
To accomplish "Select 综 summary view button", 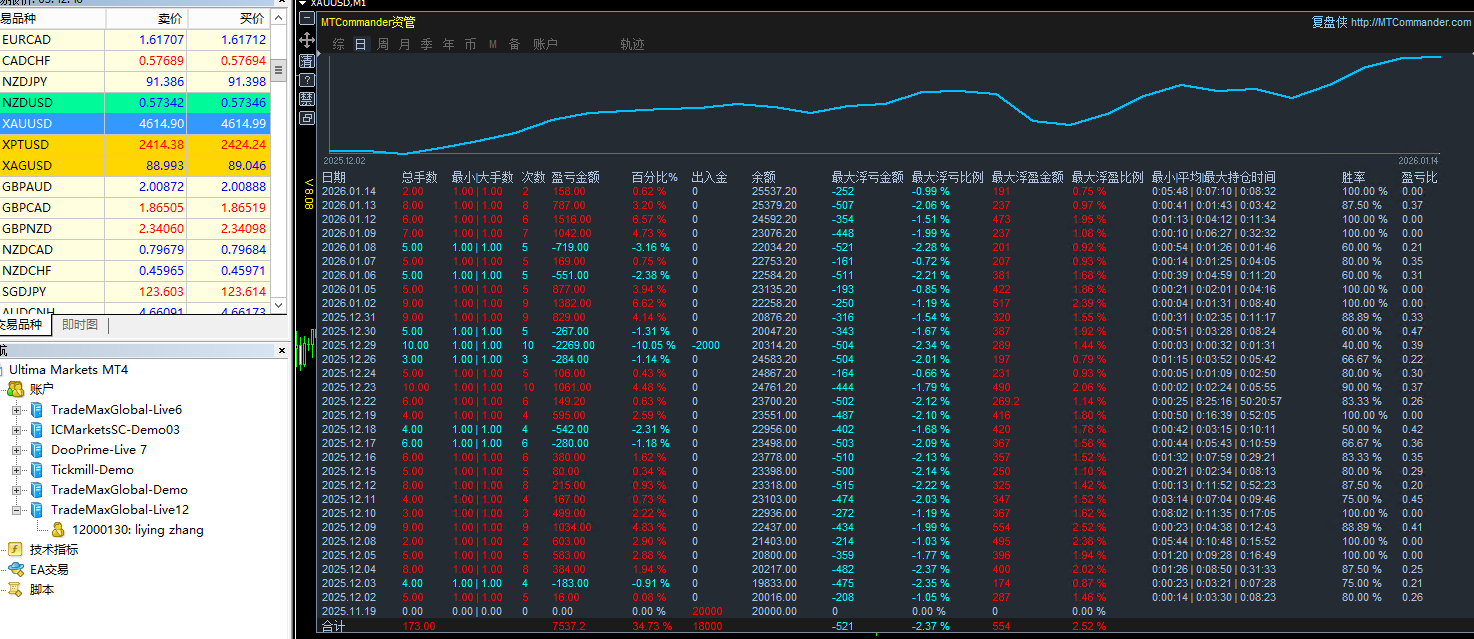I will click(337, 44).
